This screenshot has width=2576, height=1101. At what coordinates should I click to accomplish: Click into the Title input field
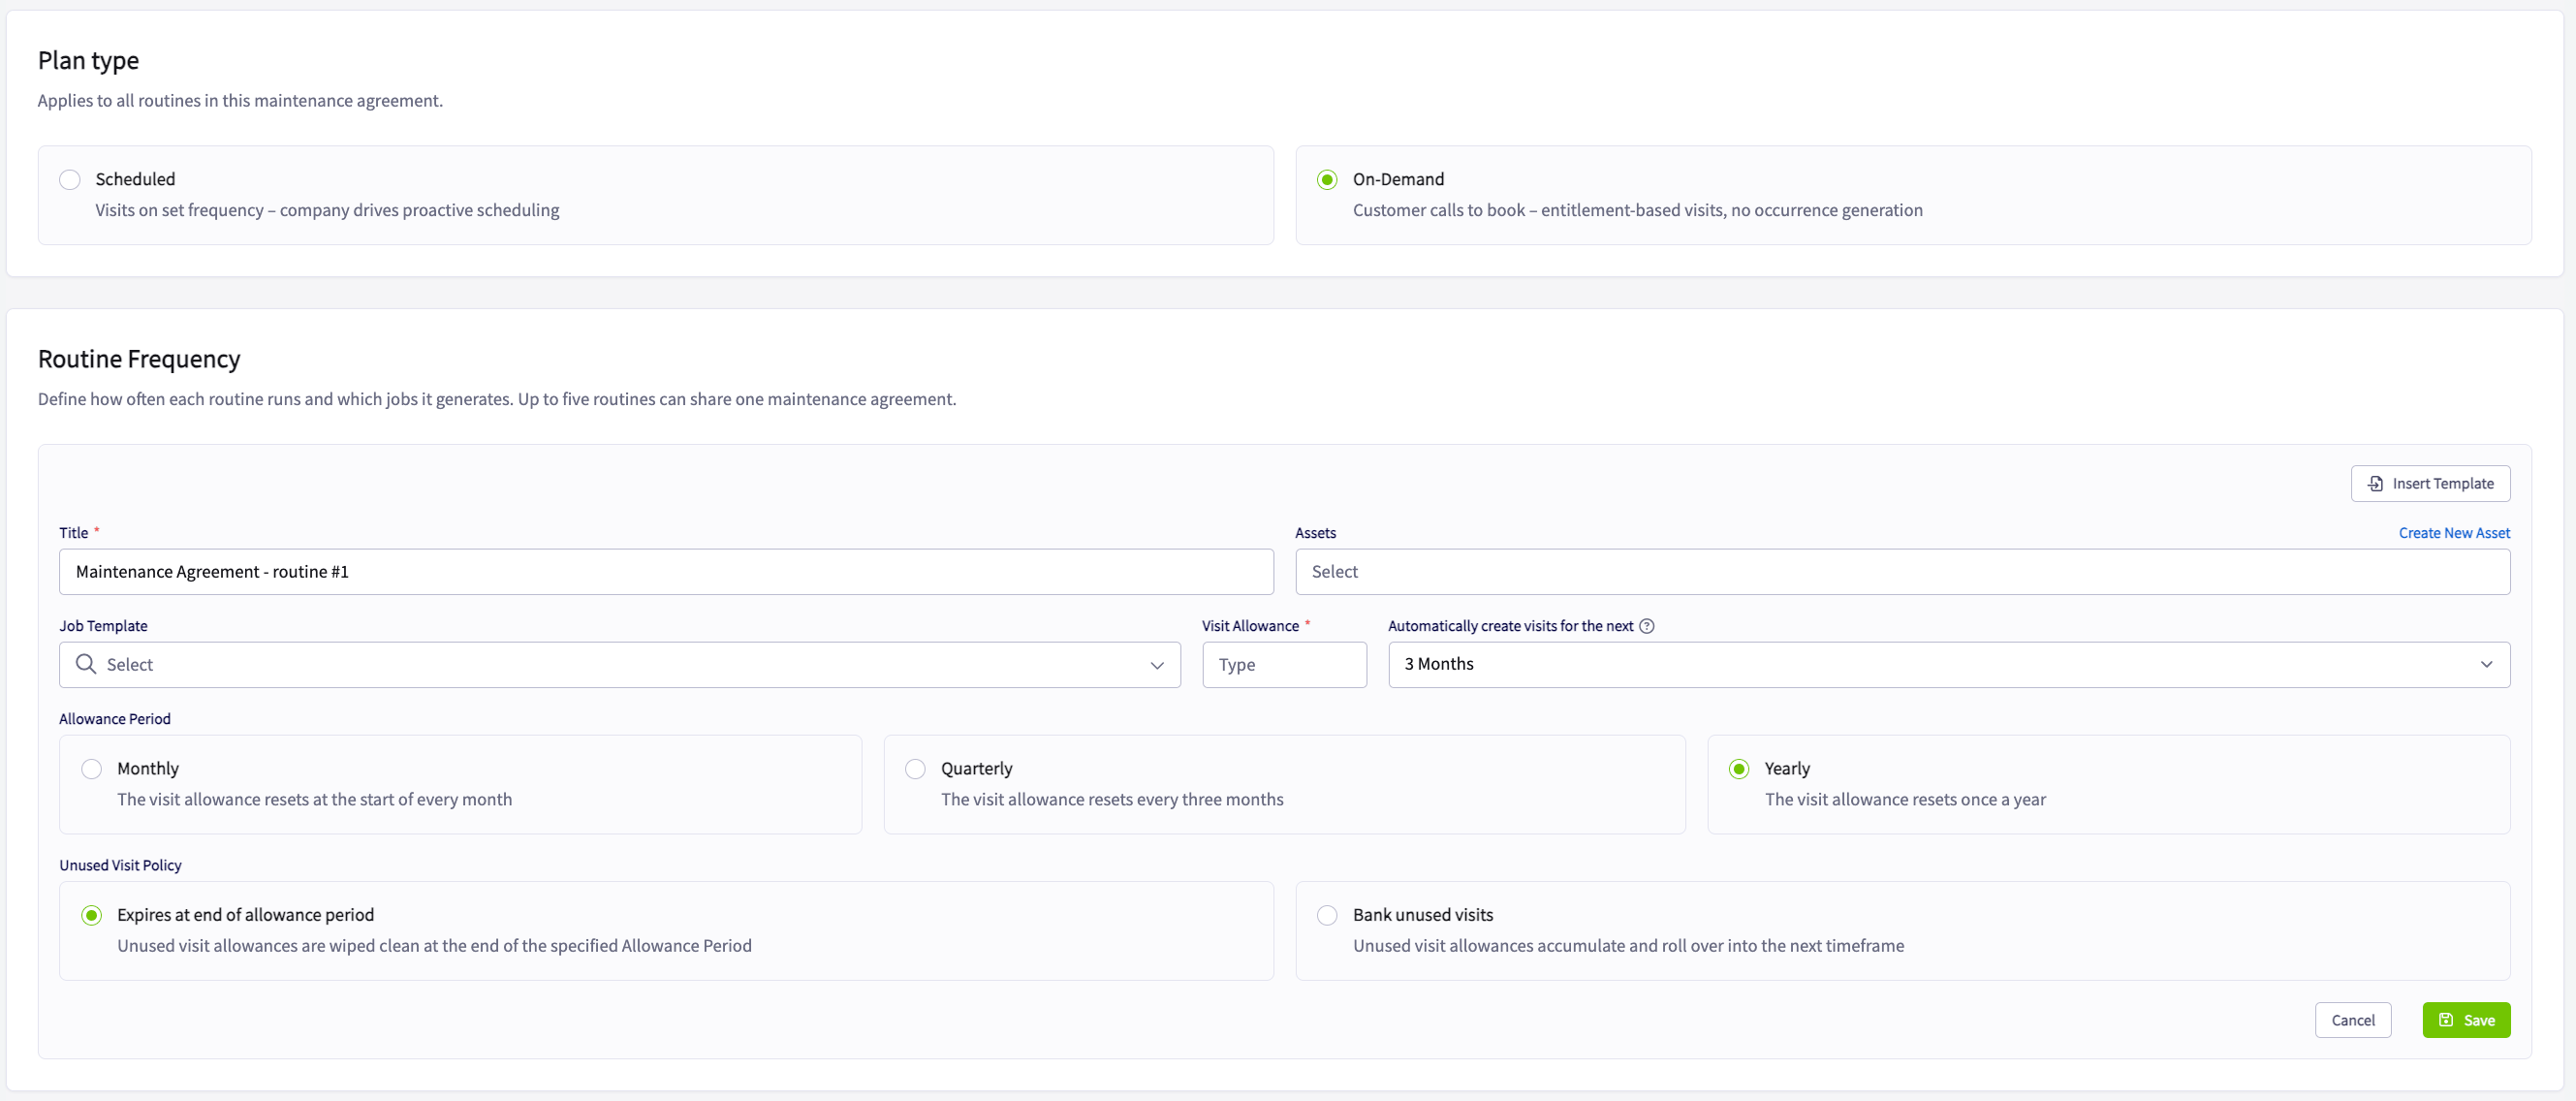666,572
